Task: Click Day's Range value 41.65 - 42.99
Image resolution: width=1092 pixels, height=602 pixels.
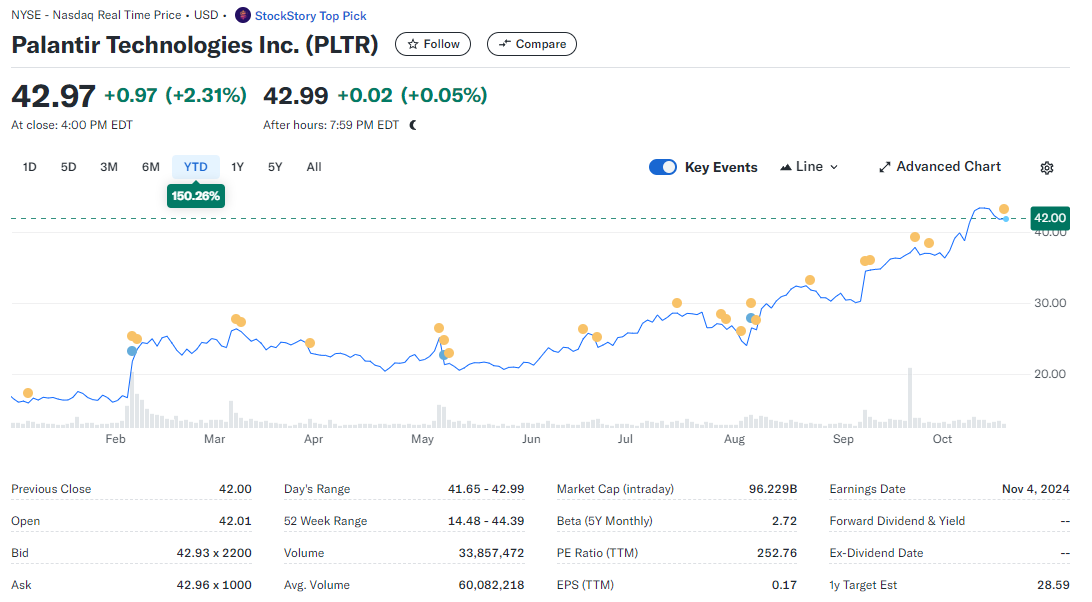Action: pyautogui.click(x=486, y=489)
